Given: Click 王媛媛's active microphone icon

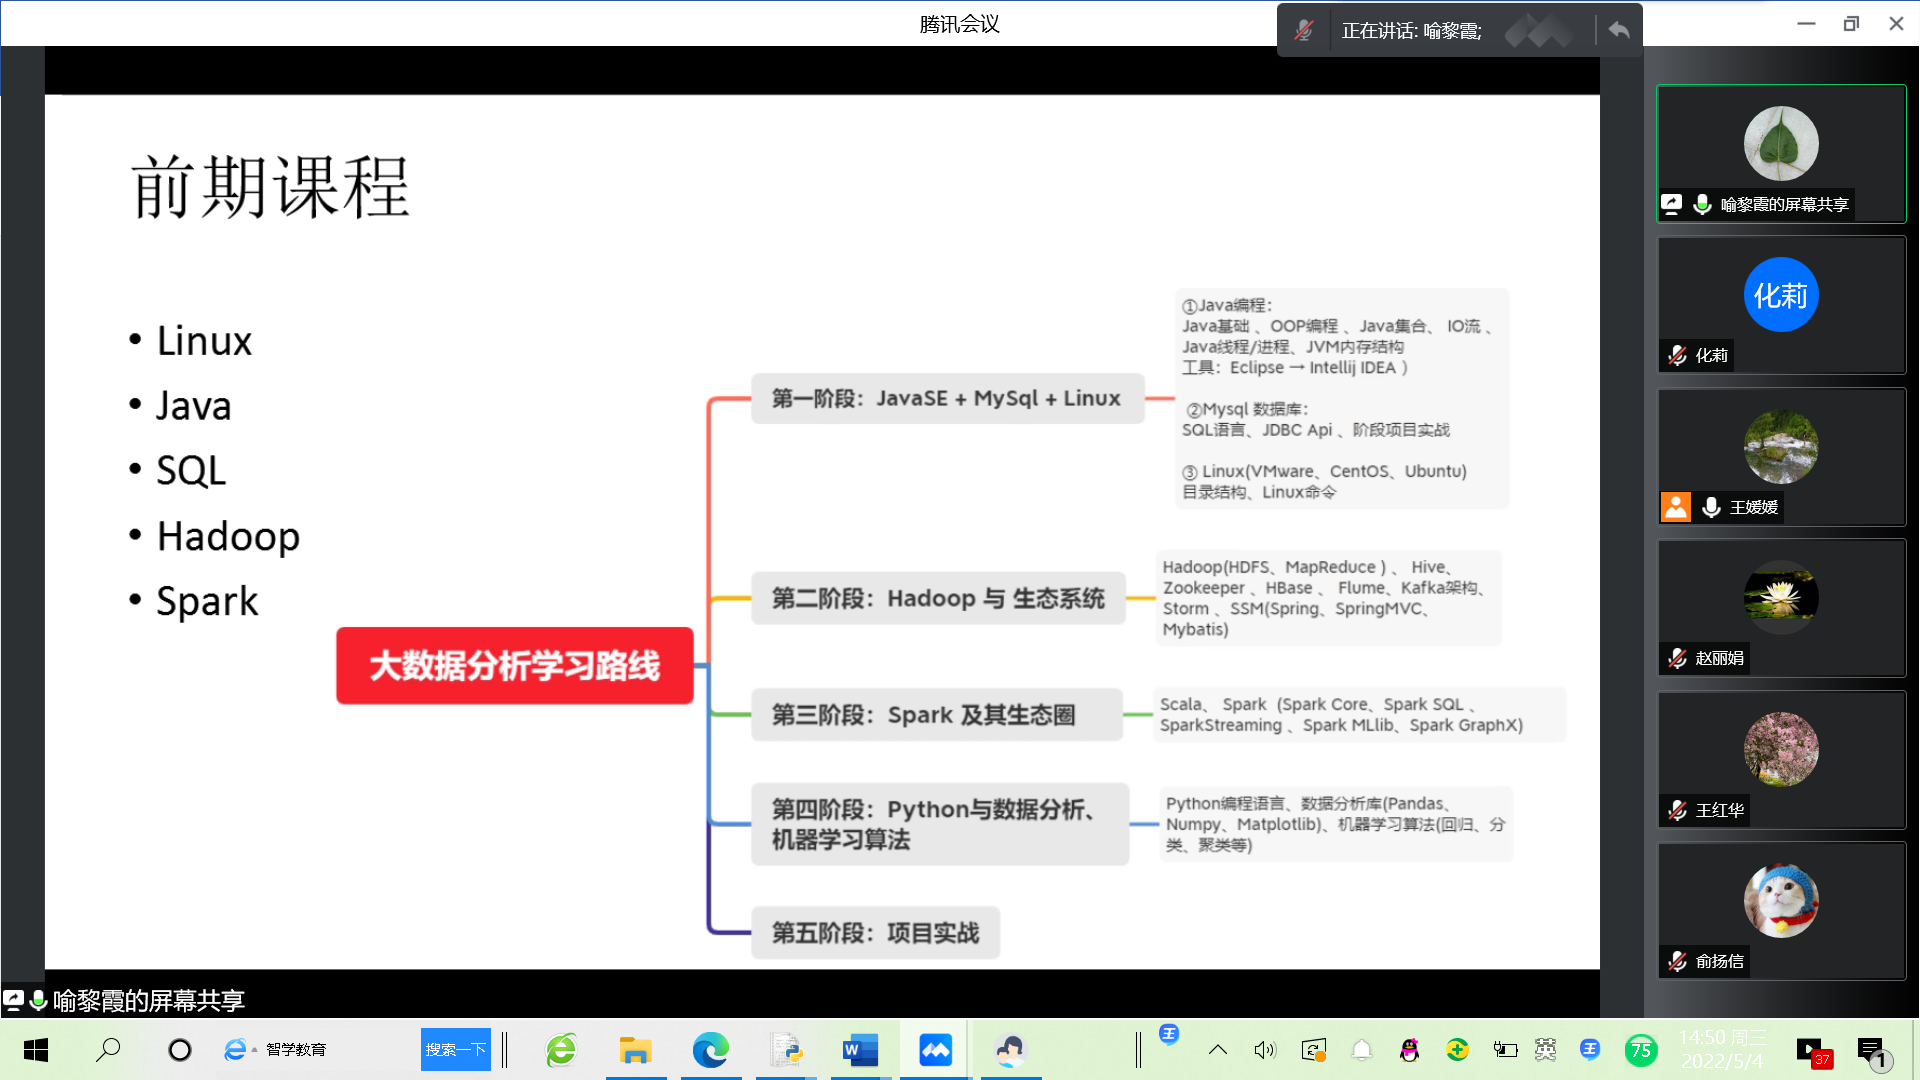Looking at the screenshot, I should click(x=1711, y=507).
